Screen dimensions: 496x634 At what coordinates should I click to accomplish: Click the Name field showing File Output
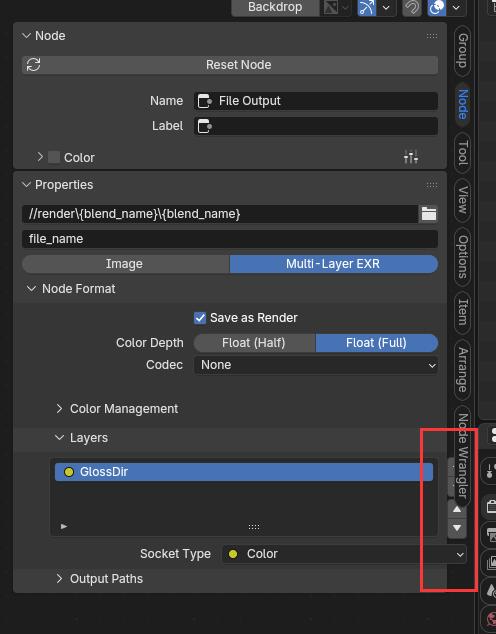(x=316, y=101)
